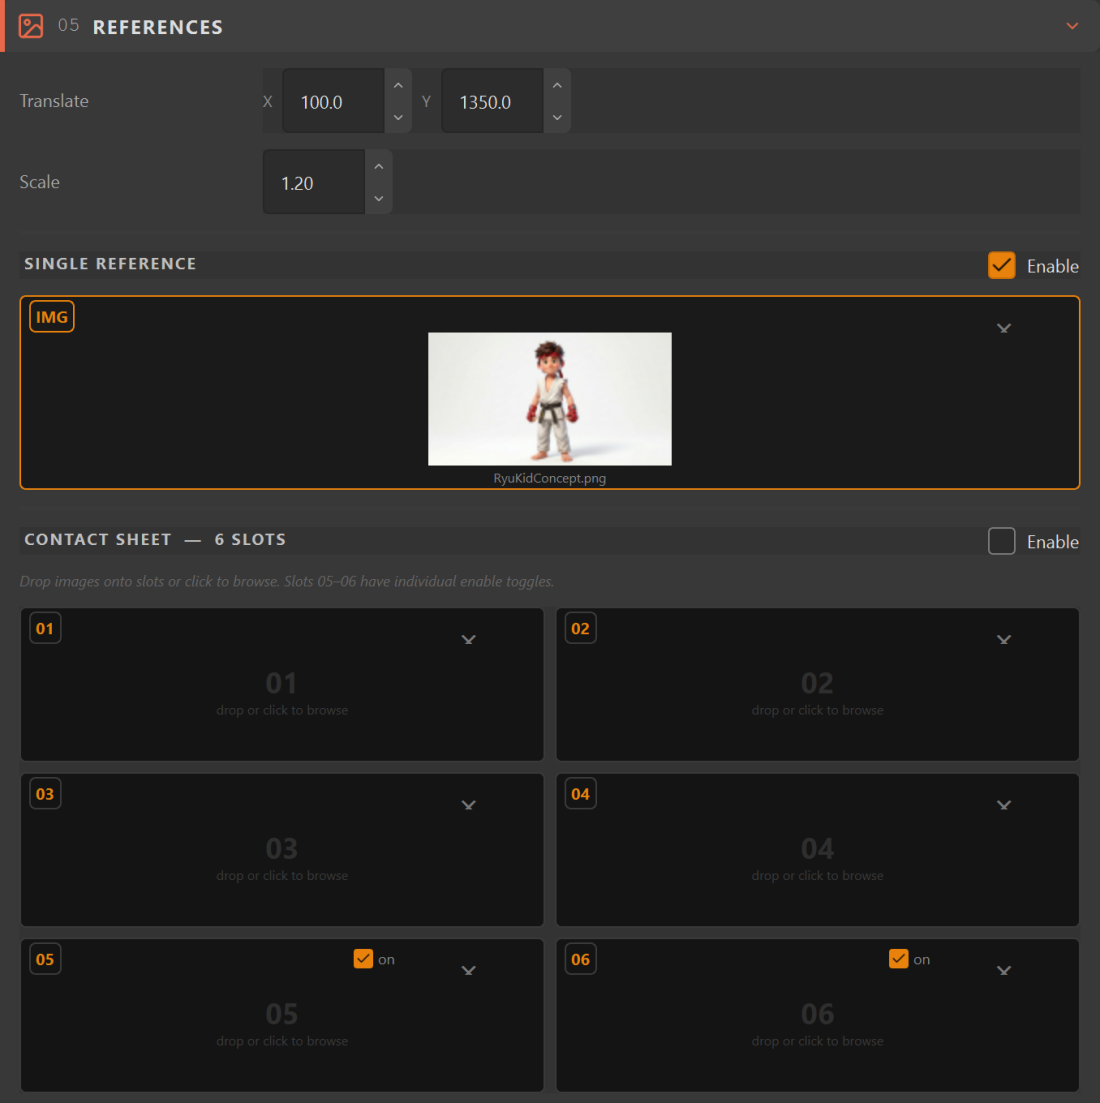Clear contact sheet slot 02
The height and width of the screenshot is (1103, 1100).
pyautogui.click(x=1004, y=639)
